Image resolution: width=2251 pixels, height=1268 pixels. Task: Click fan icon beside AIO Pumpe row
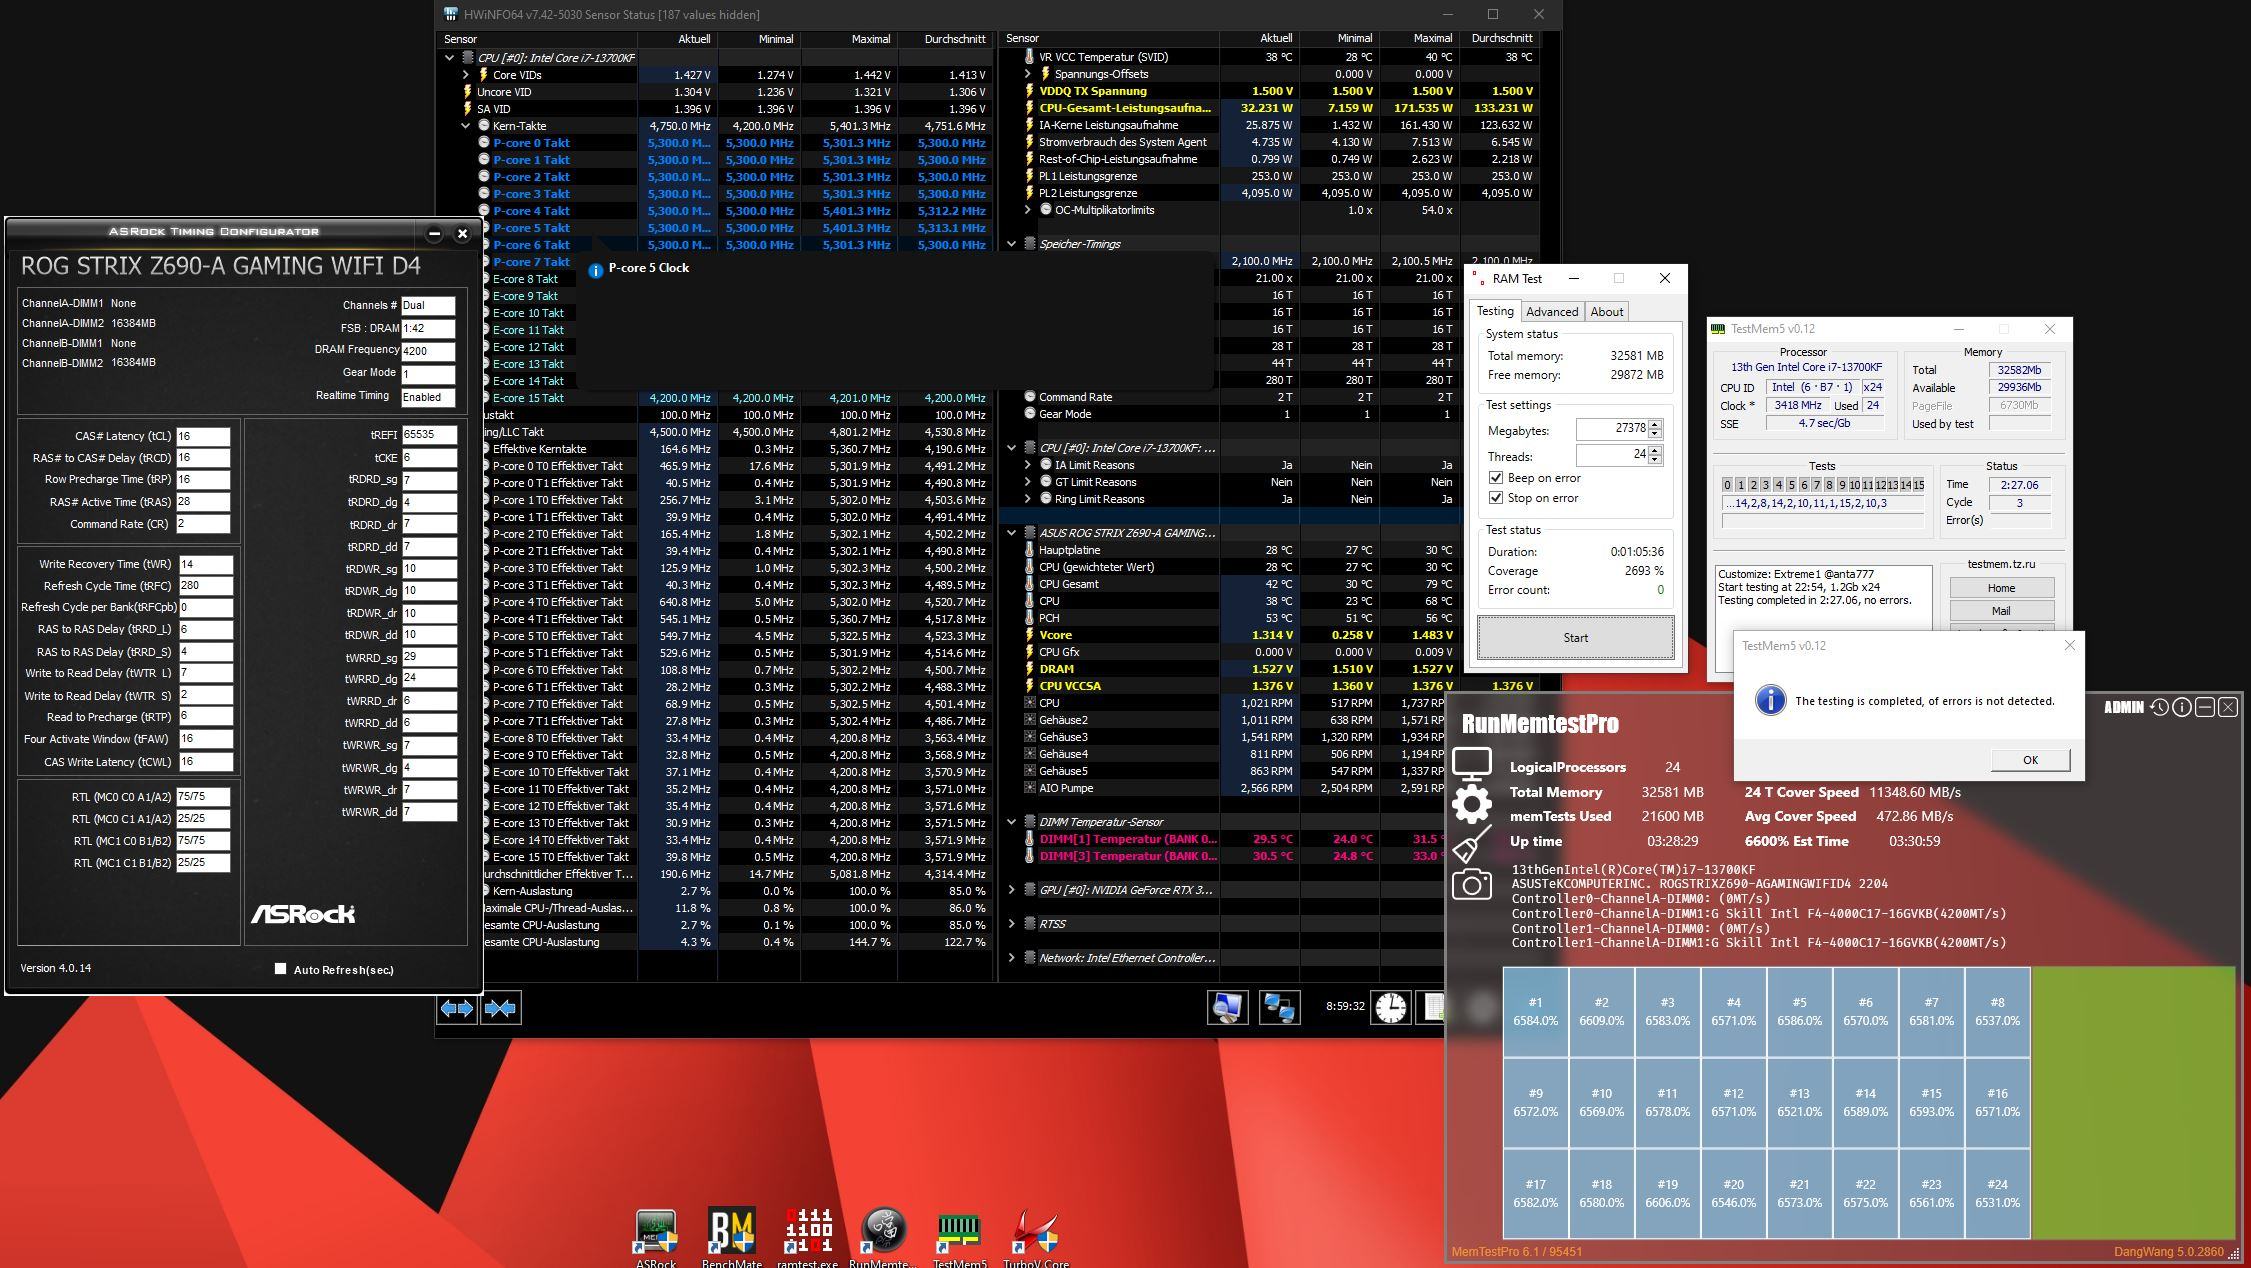click(x=1029, y=788)
